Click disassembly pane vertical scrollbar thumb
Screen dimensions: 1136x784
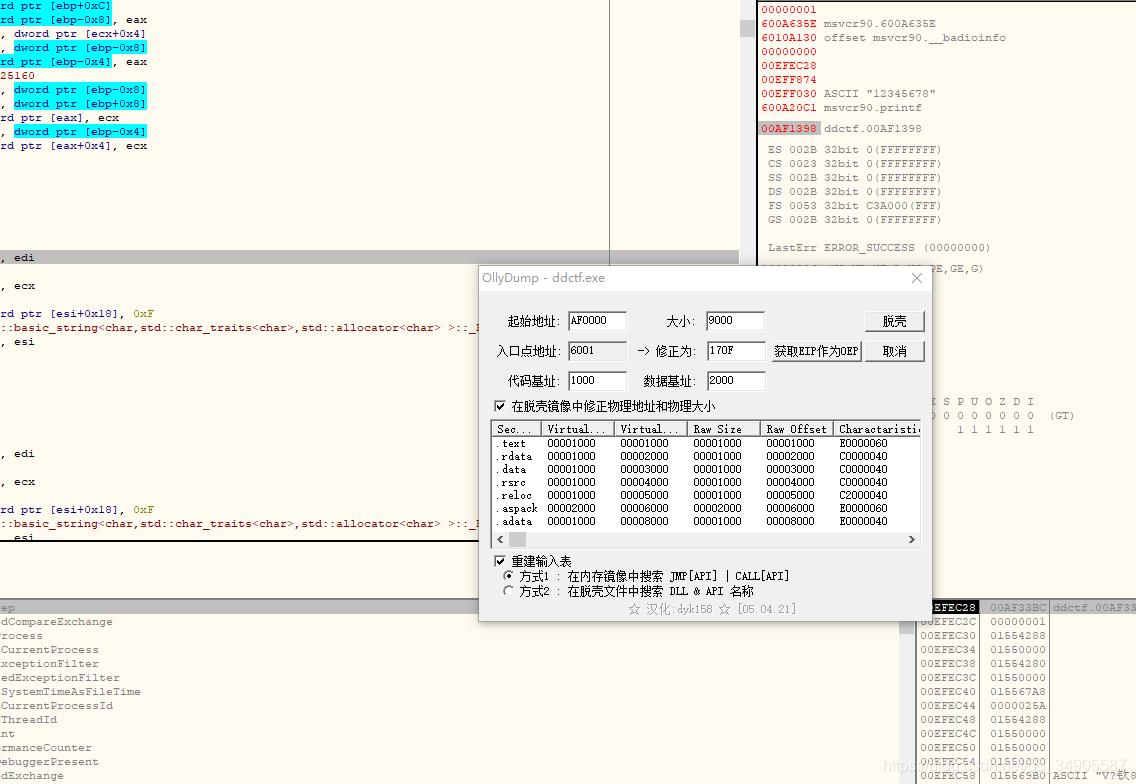coord(747,28)
